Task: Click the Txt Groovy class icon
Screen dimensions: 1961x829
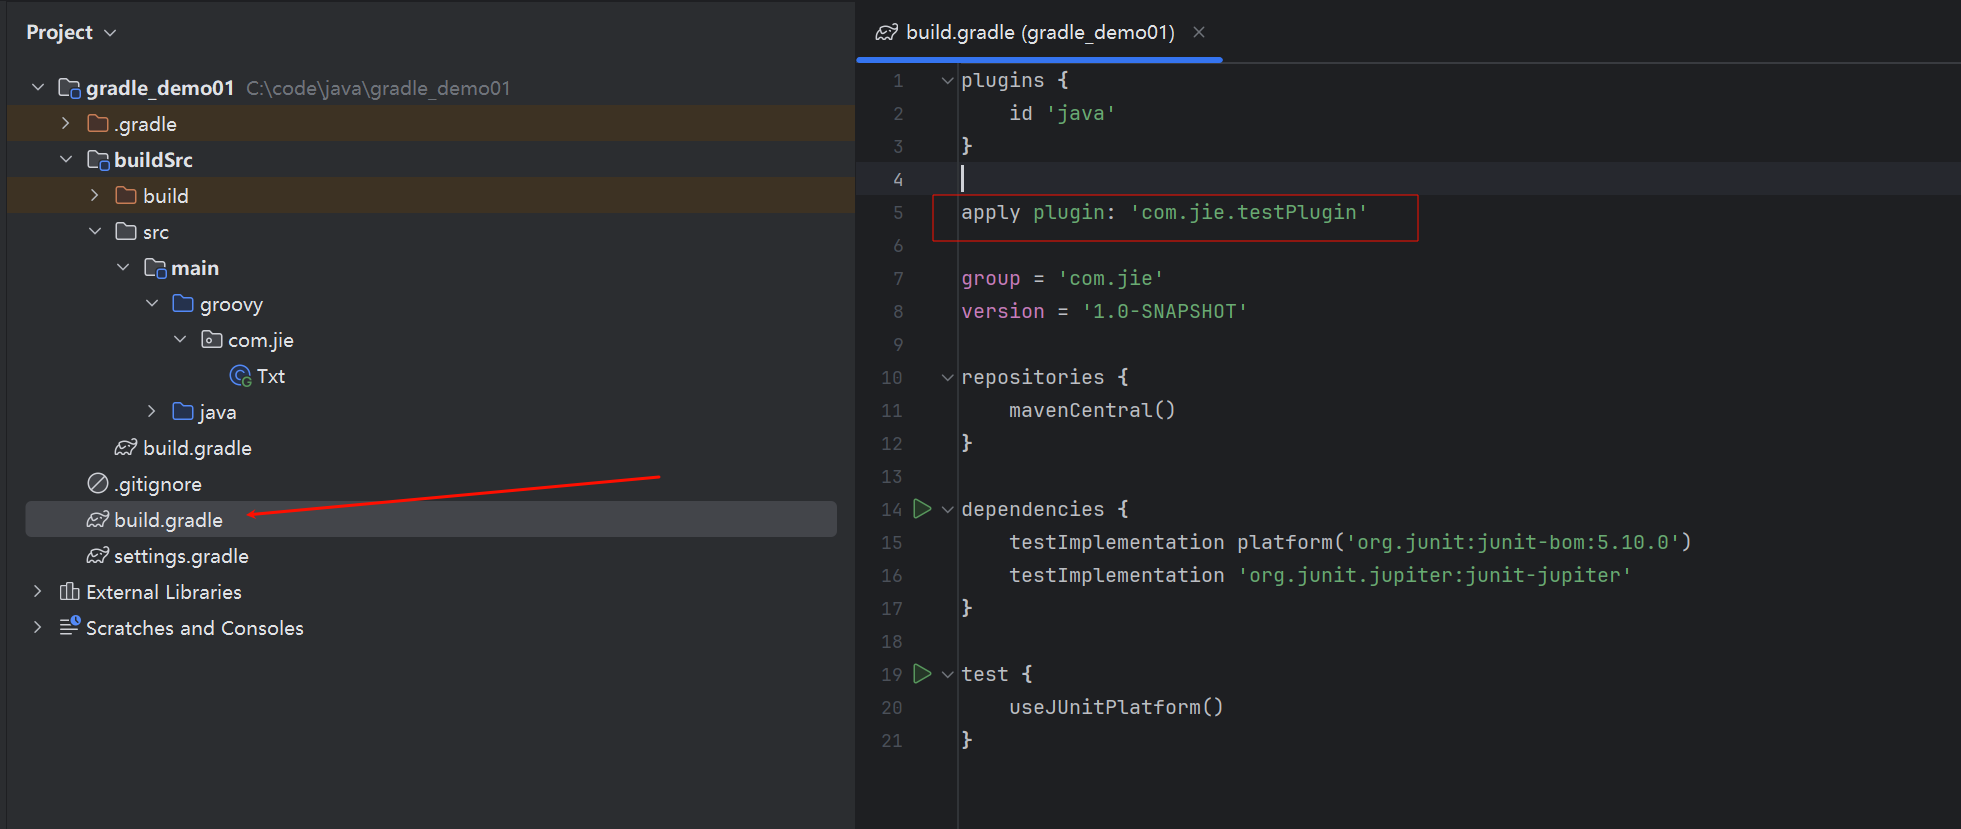Action: pyautogui.click(x=241, y=376)
